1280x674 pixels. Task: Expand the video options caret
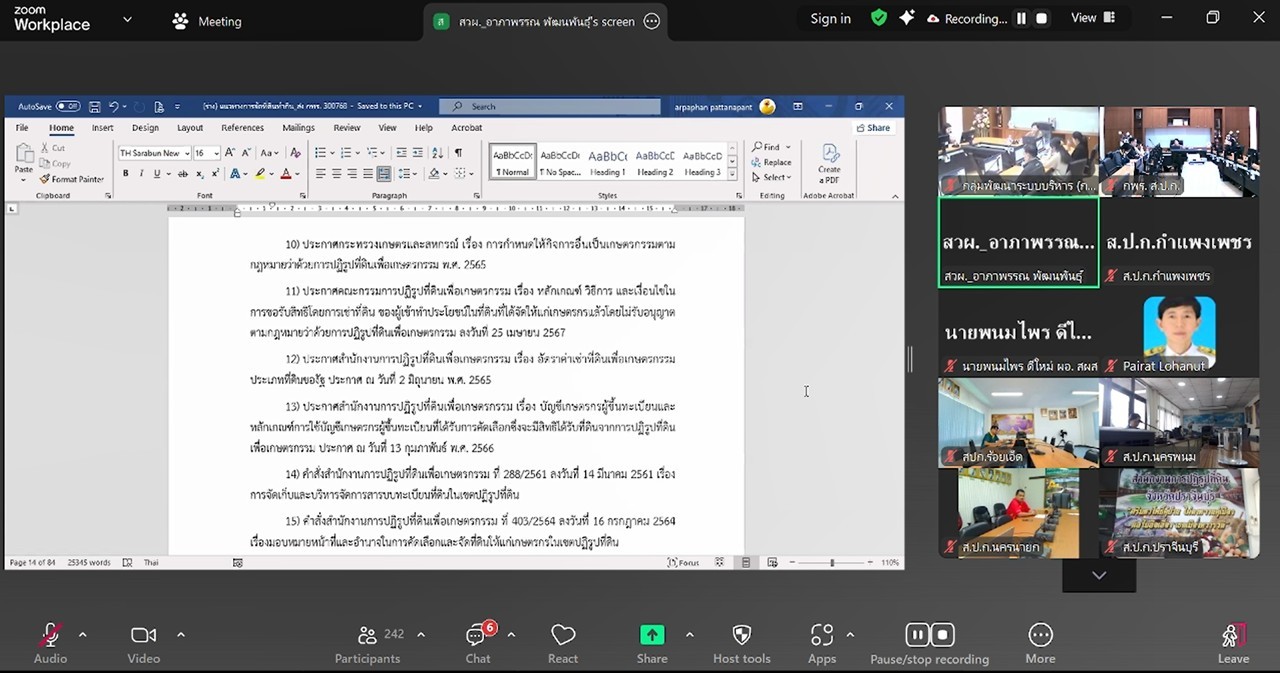(x=181, y=634)
